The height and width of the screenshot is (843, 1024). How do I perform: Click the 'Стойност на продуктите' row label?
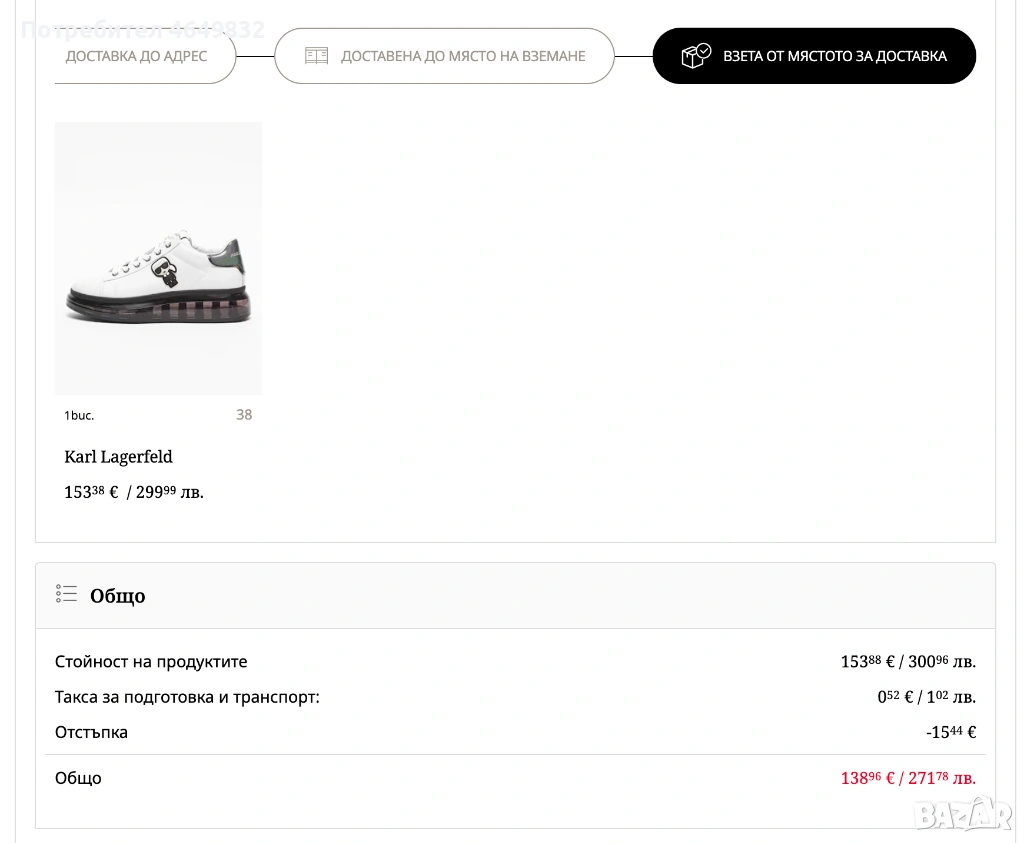(x=151, y=662)
